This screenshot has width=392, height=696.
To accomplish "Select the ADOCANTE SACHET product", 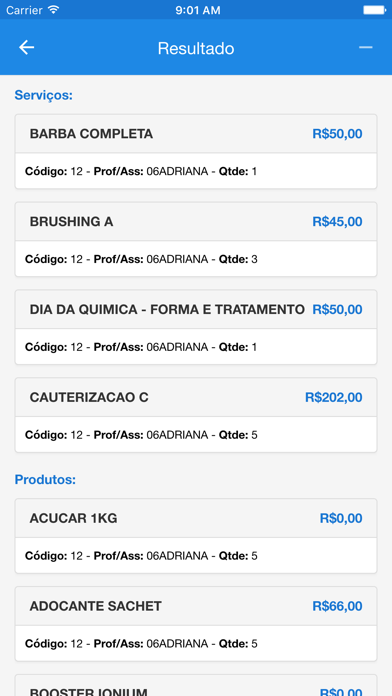I will [196, 624].
